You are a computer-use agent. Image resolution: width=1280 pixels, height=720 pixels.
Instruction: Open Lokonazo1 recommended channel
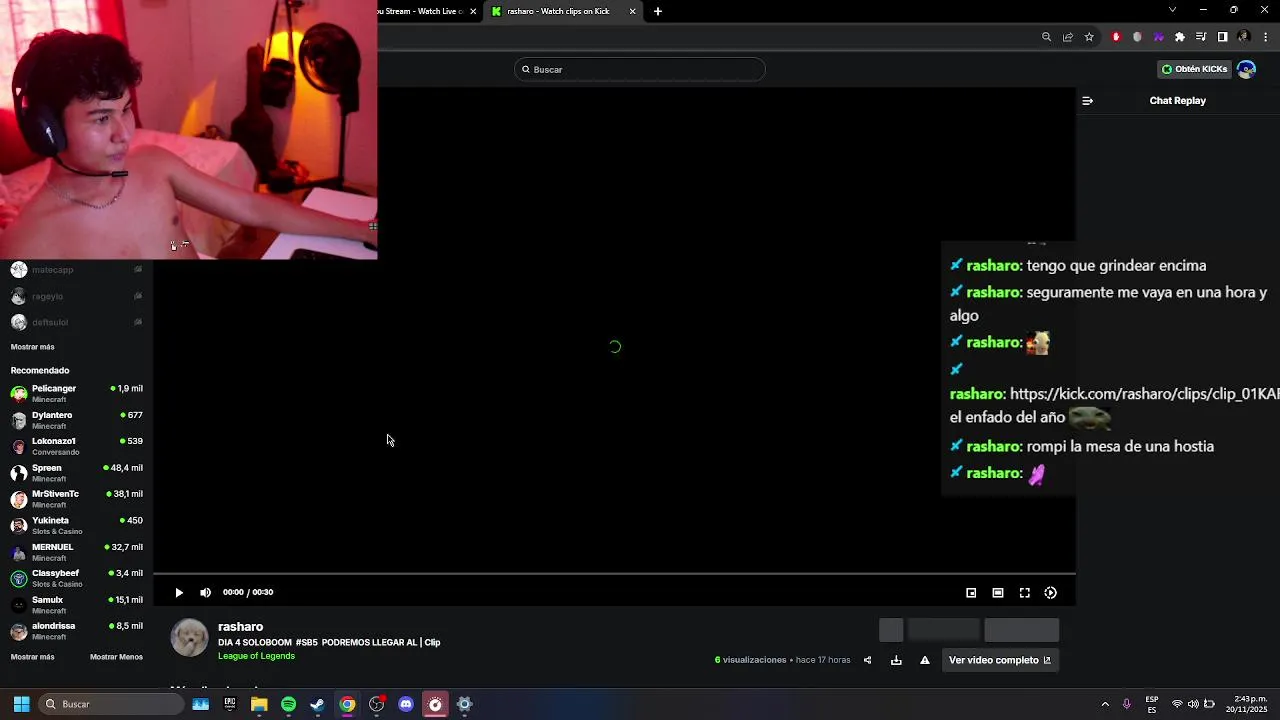click(x=76, y=446)
